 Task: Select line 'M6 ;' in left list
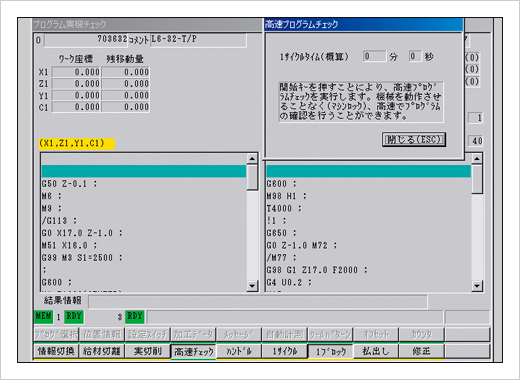click(144, 196)
